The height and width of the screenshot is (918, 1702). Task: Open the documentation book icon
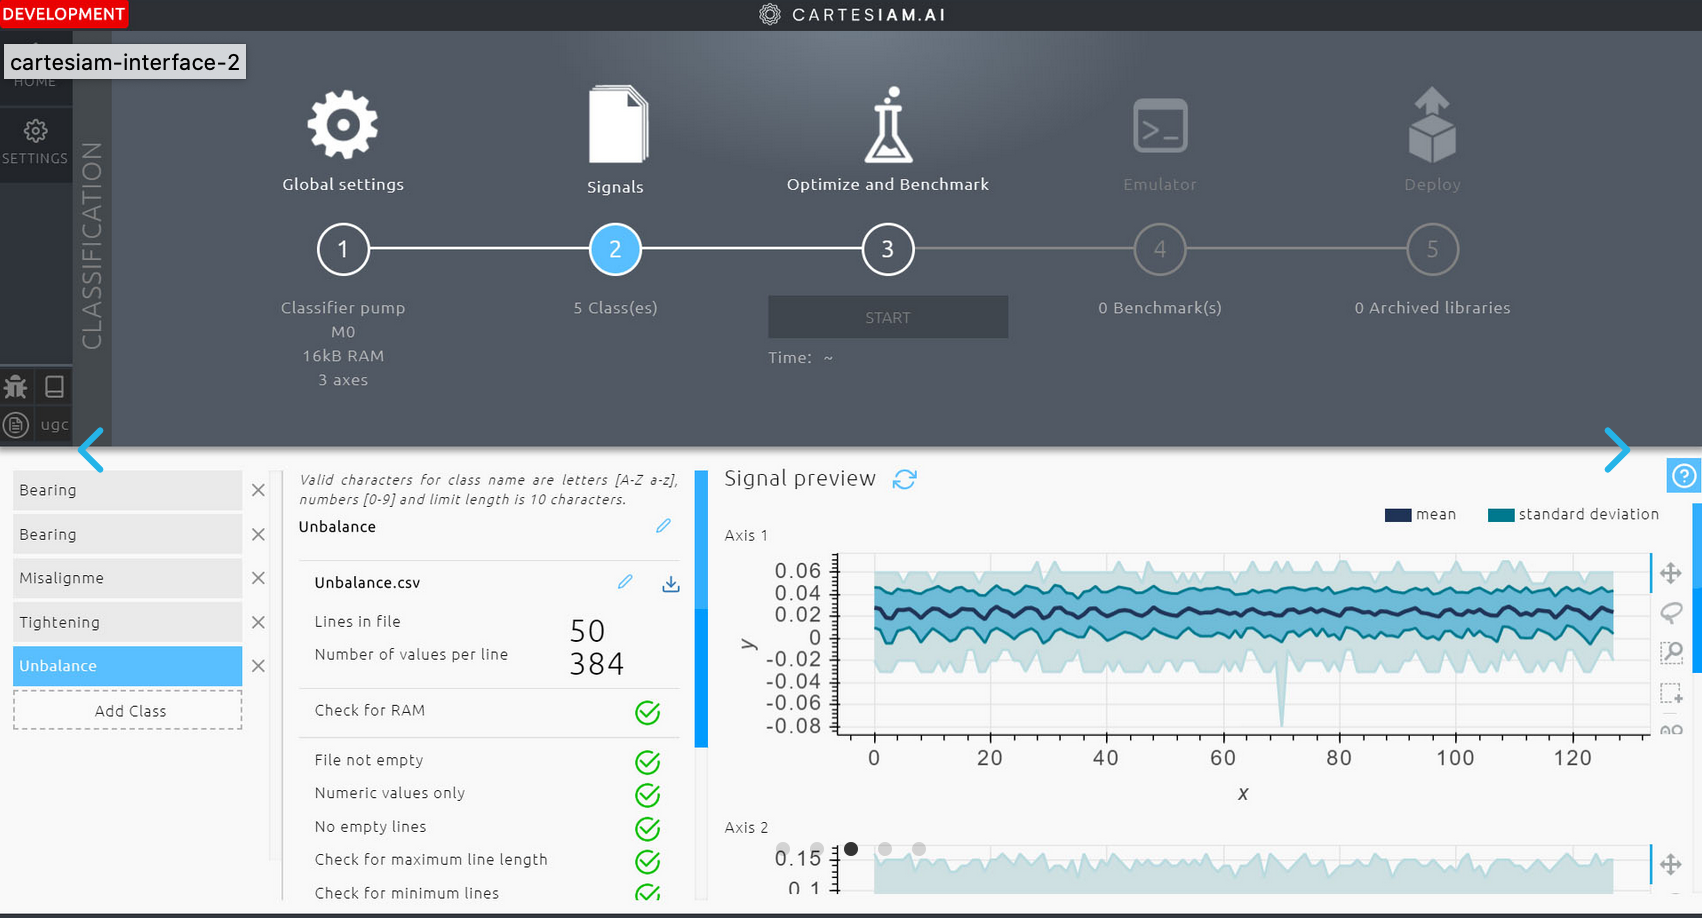(54, 387)
